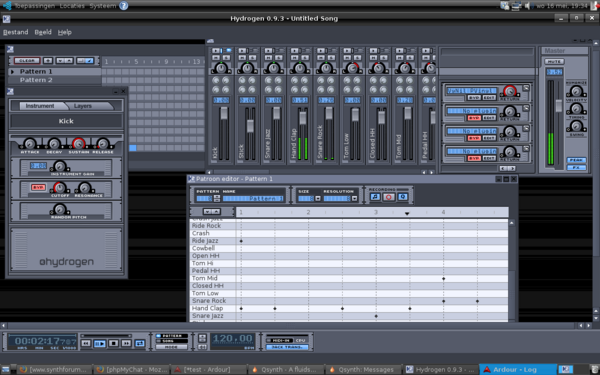Click Edit on fourth FX slot
Screen dimensions: 600x375
[489, 158]
